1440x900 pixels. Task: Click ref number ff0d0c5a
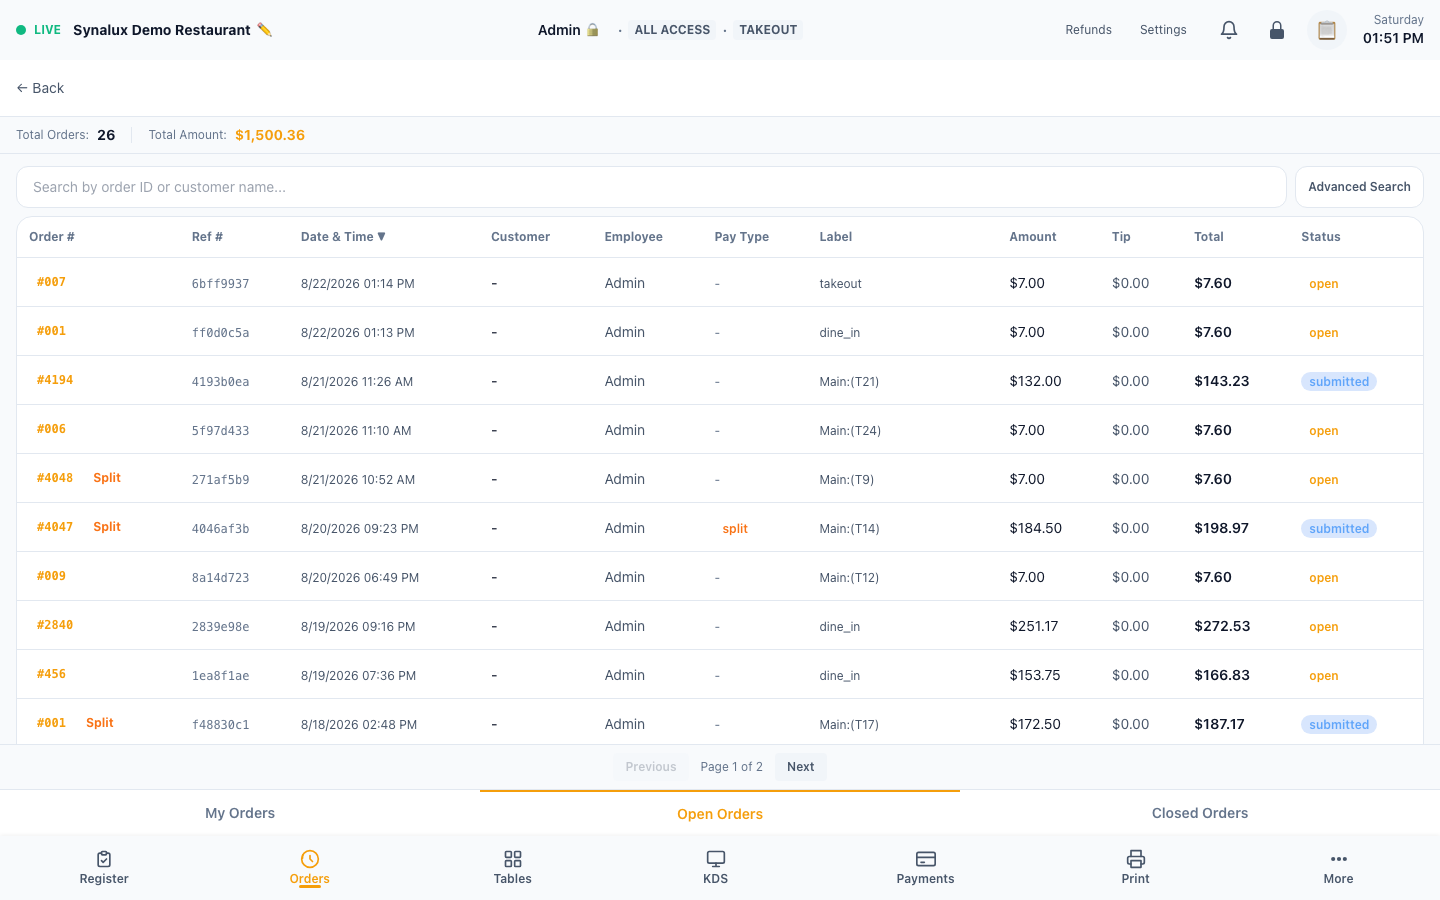pyautogui.click(x=220, y=333)
